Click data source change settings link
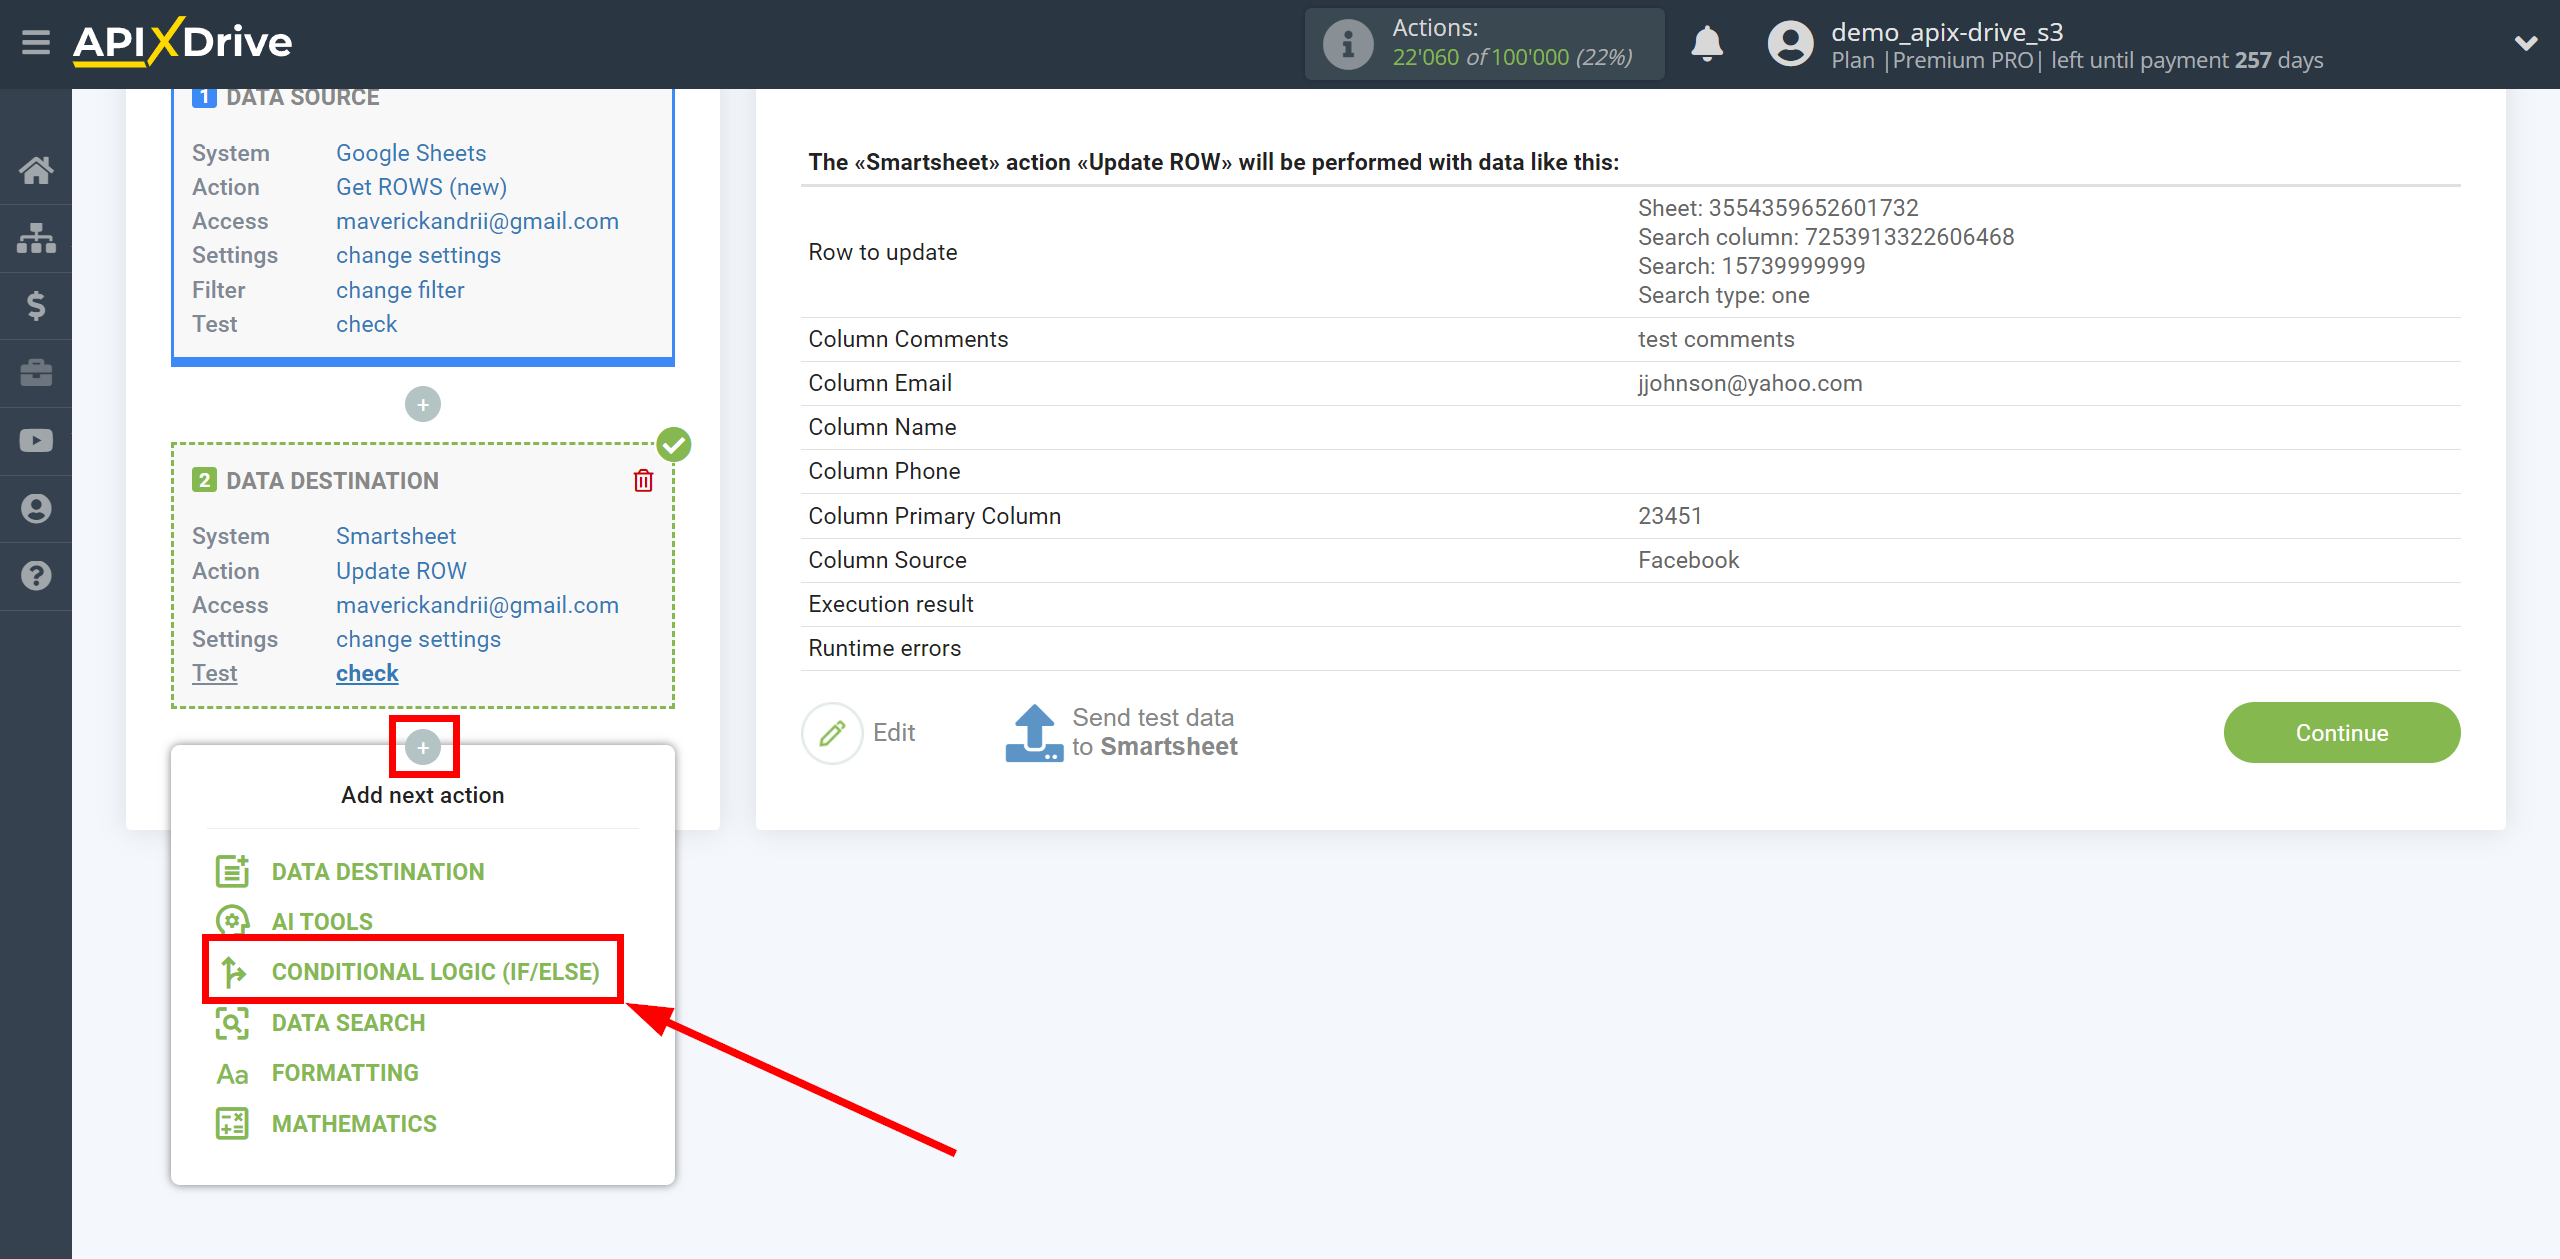The width and height of the screenshot is (2560, 1259). tap(418, 255)
